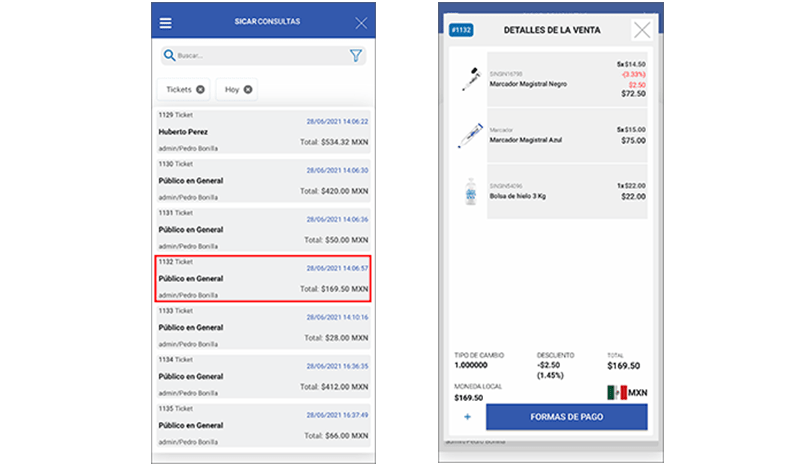Remove the Tickets filter chip
Viewport: 810px width, 470px height.
201,90
